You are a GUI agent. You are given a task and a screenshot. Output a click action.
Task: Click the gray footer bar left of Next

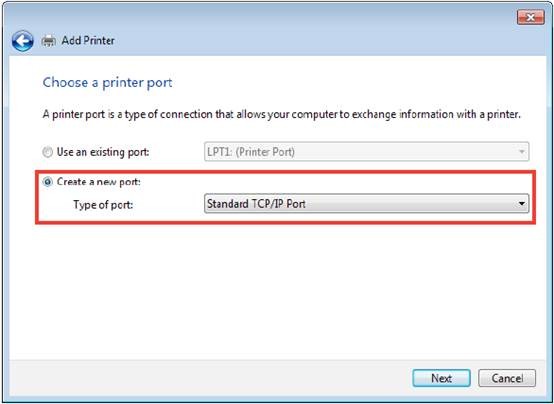210,378
